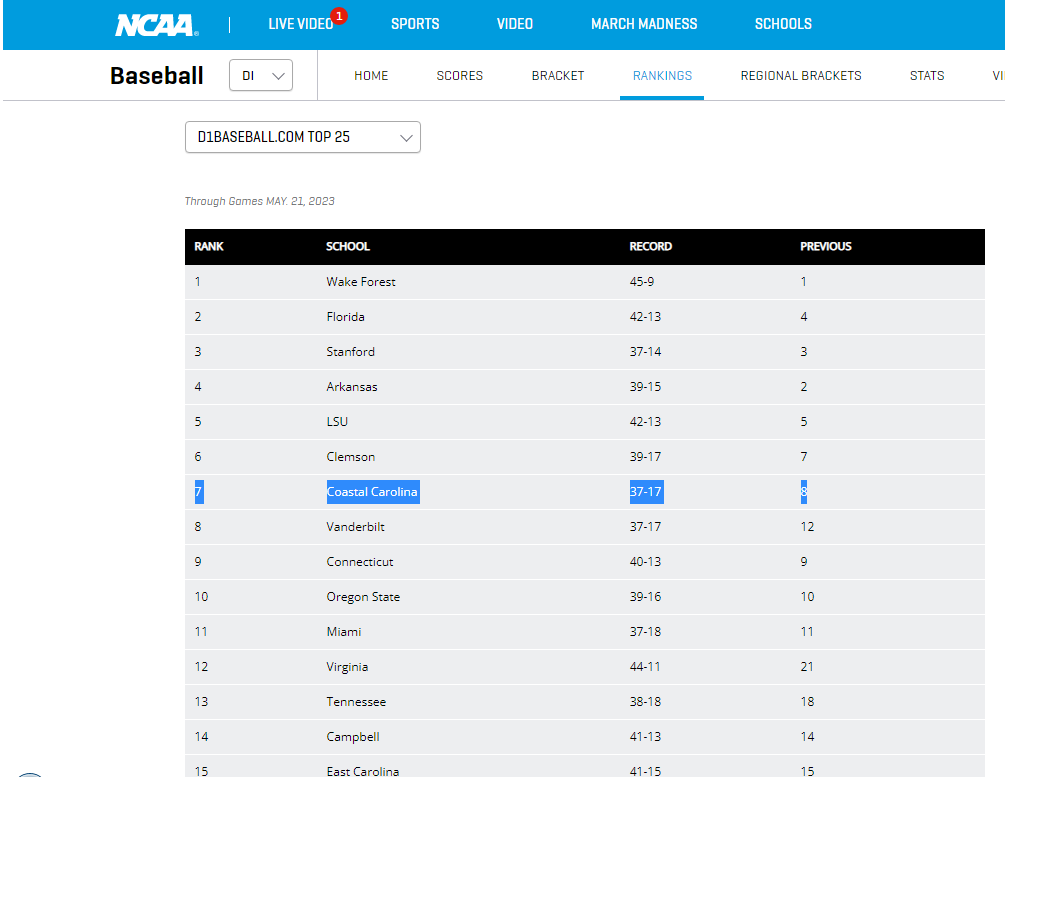
Task: Switch to the Home tab
Action: click(x=371, y=76)
